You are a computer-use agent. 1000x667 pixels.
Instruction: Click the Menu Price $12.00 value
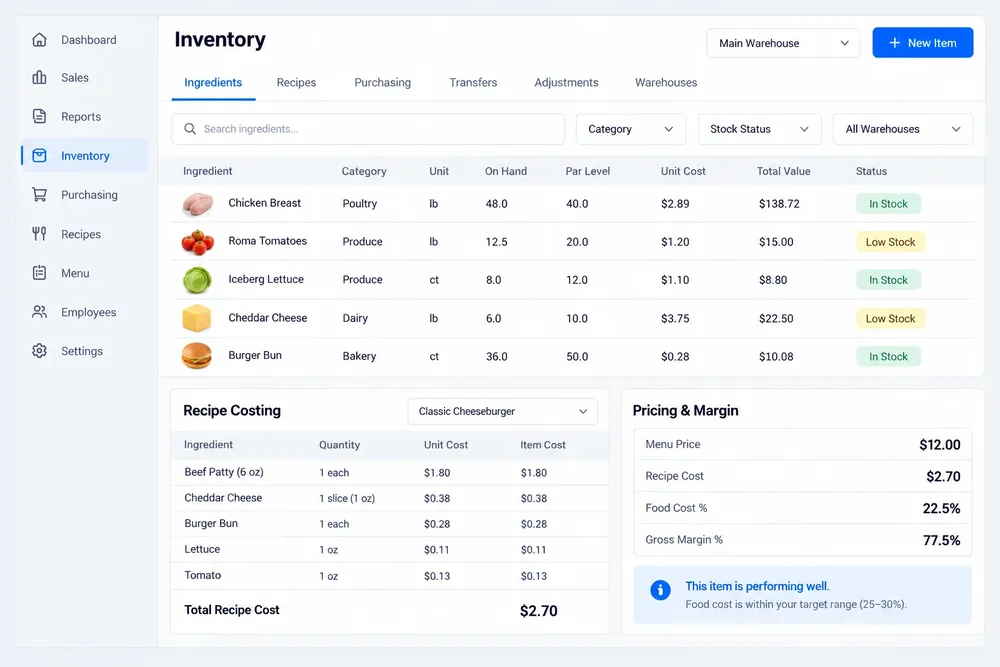pos(939,444)
